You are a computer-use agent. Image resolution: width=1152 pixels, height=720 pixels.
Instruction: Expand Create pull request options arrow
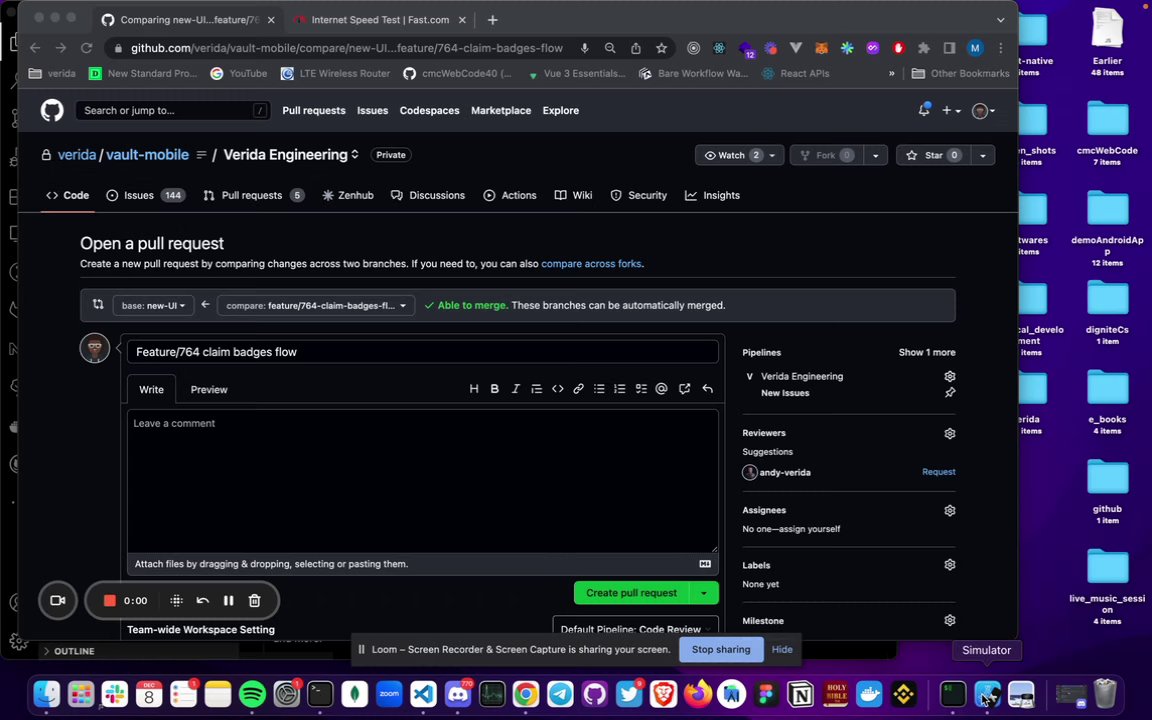(704, 593)
